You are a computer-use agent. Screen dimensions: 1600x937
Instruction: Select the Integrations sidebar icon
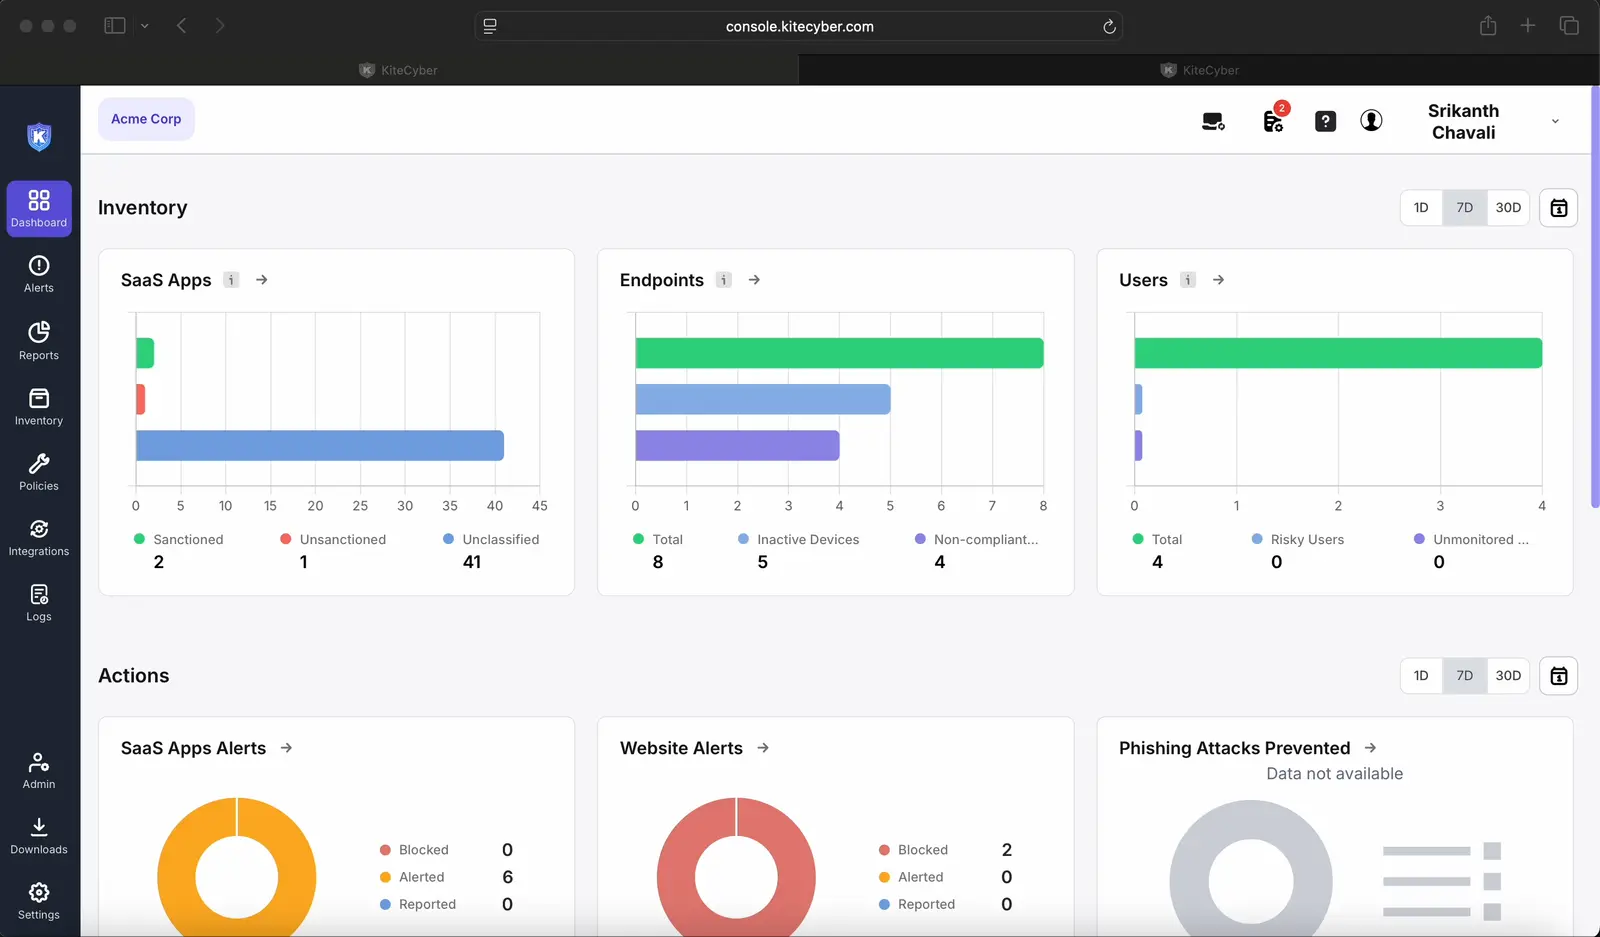click(x=39, y=536)
